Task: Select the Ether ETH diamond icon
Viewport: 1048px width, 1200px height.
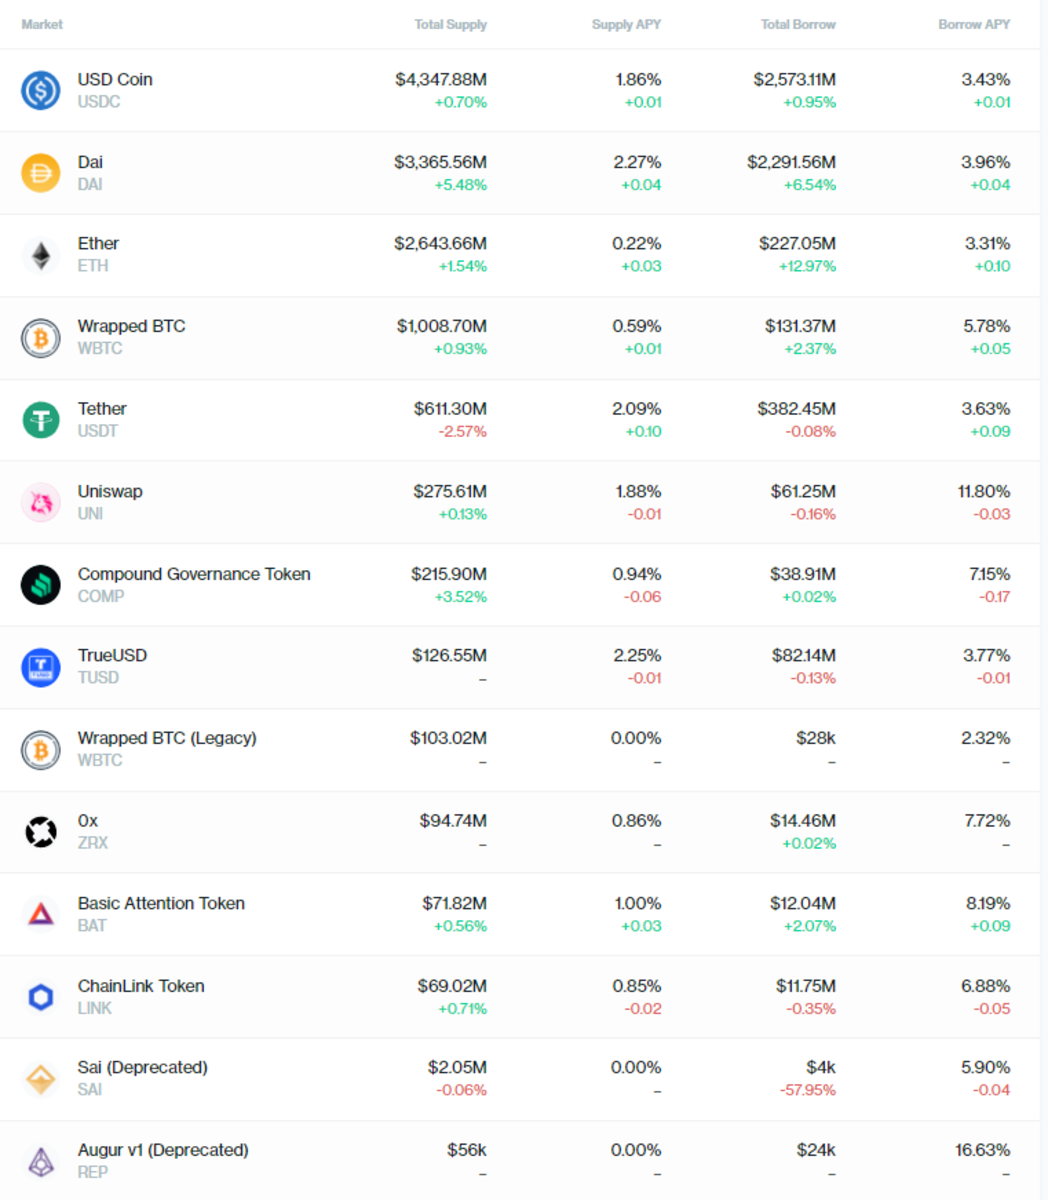Action: pyautogui.click(x=41, y=254)
